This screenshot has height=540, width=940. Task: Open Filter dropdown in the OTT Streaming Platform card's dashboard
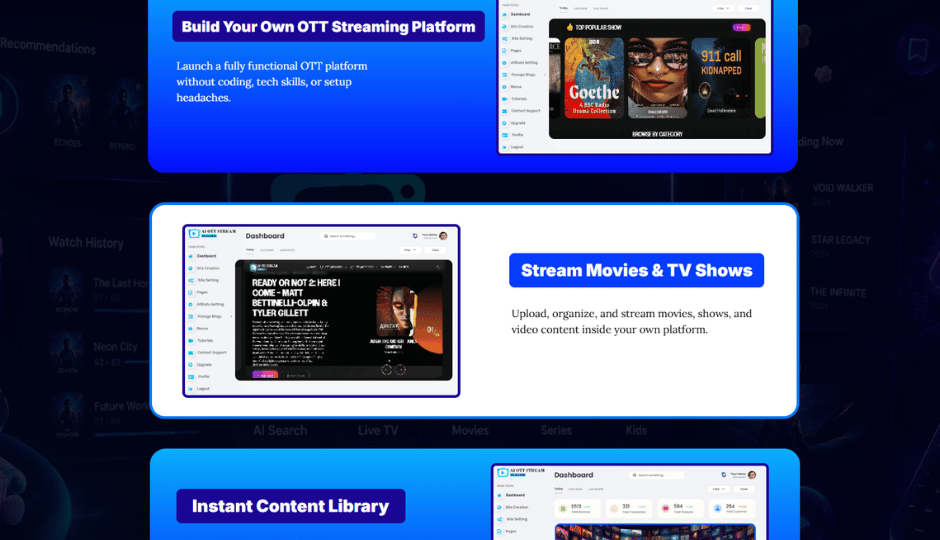pyautogui.click(x=722, y=8)
